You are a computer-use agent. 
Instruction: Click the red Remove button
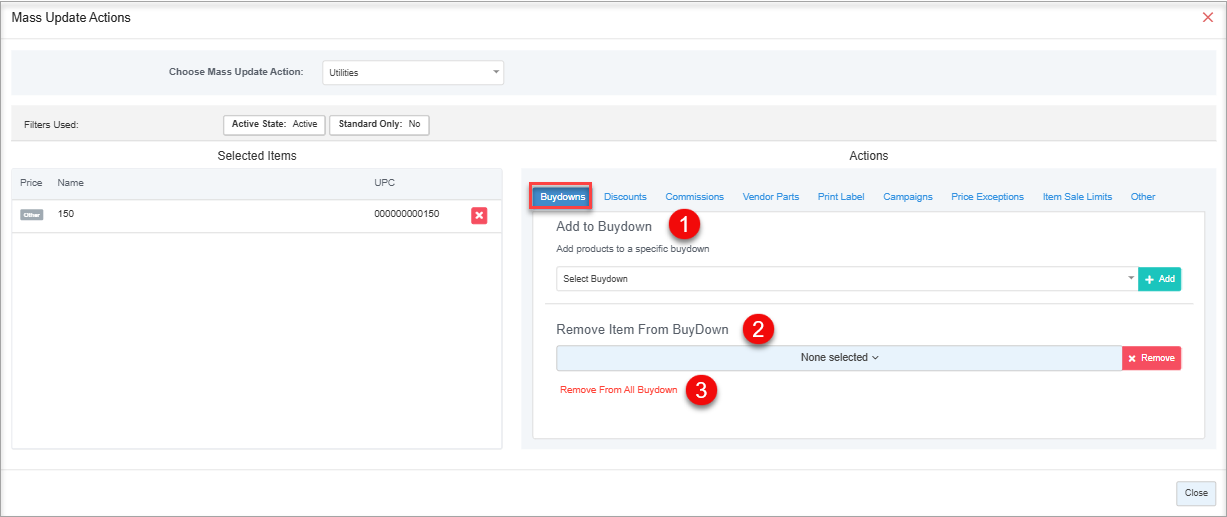point(1151,358)
